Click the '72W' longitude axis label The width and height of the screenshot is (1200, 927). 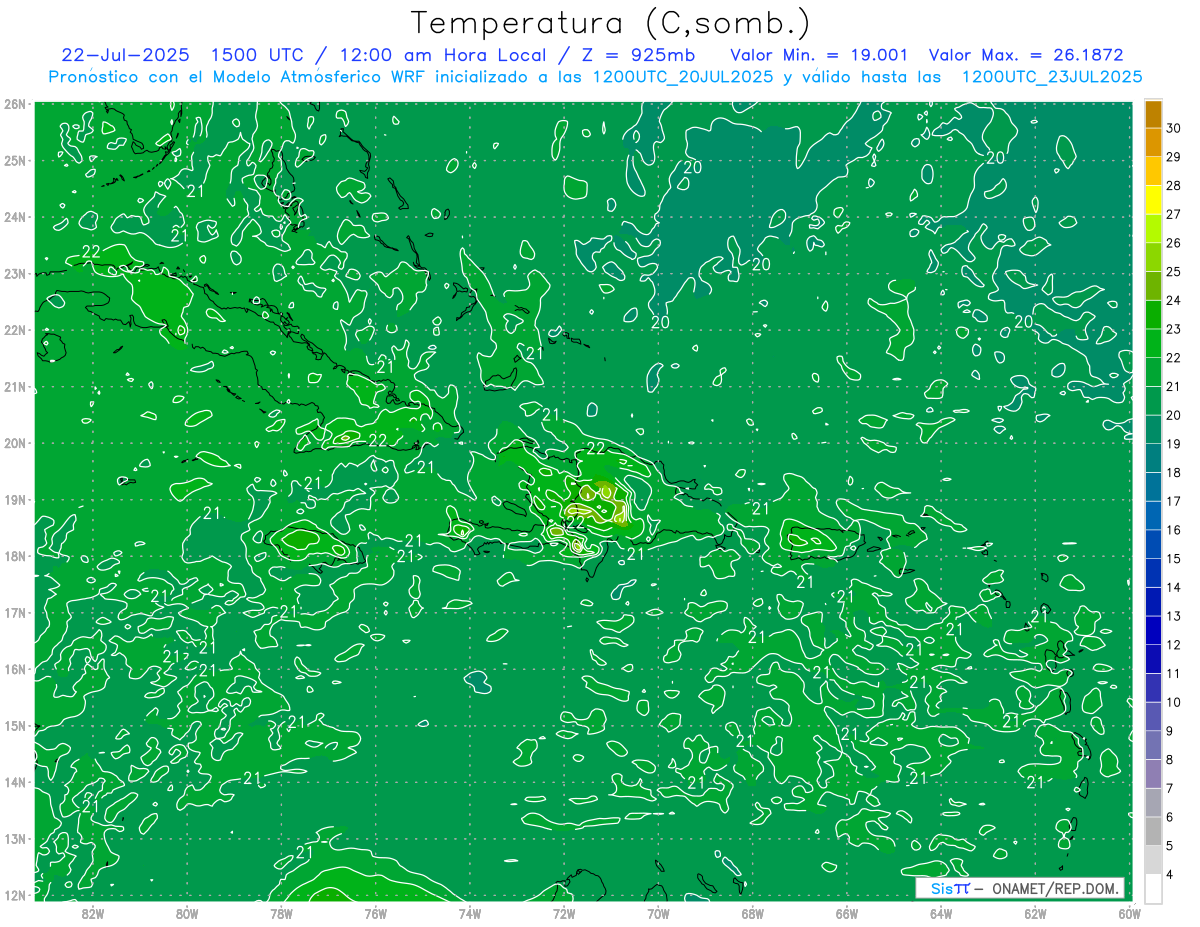tap(564, 913)
